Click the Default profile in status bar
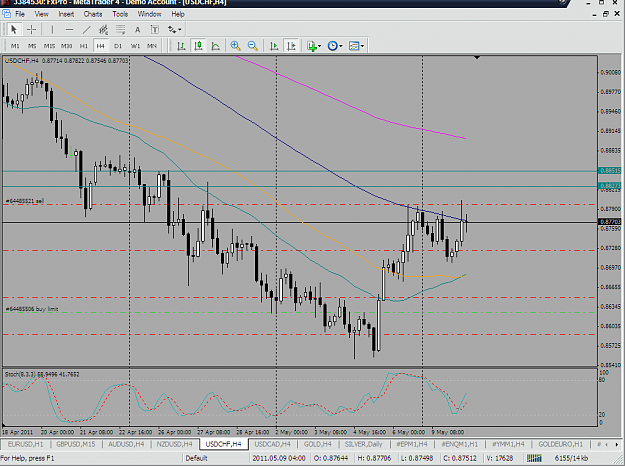Viewport: 625px width, 466px height. pos(197,458)
